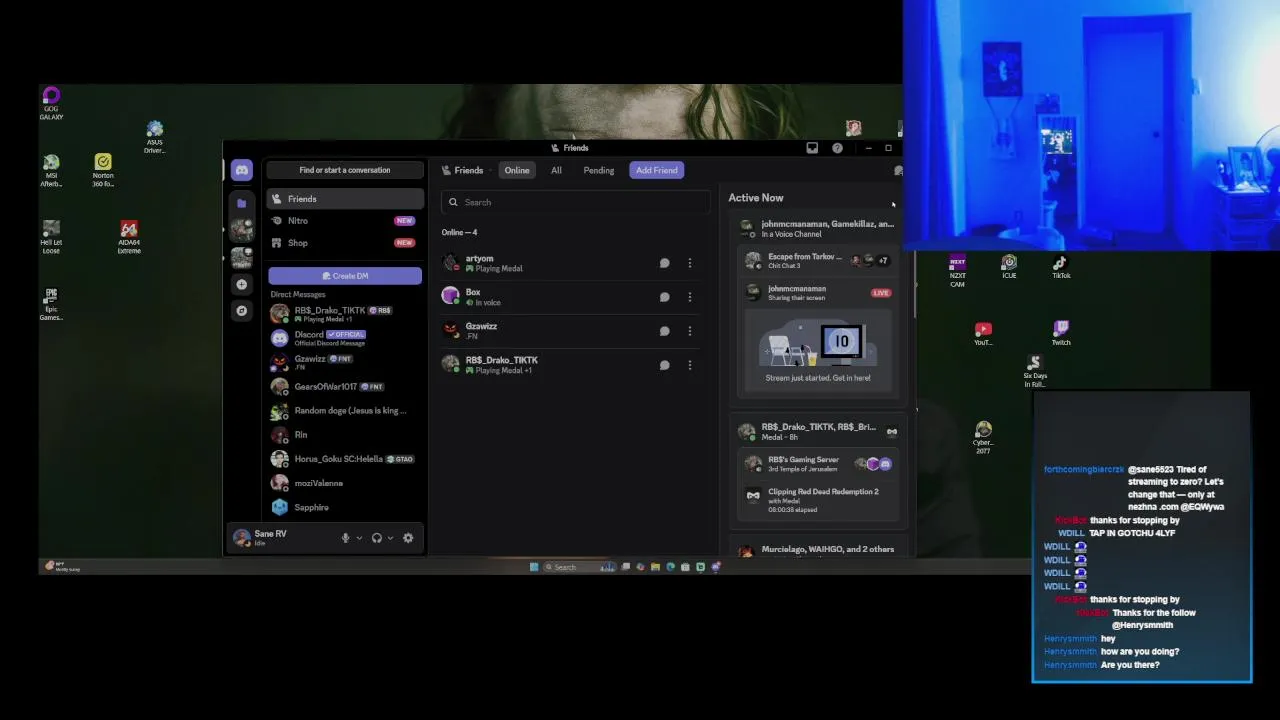
Task: Open more options for artyom
Action: point(689,263)
